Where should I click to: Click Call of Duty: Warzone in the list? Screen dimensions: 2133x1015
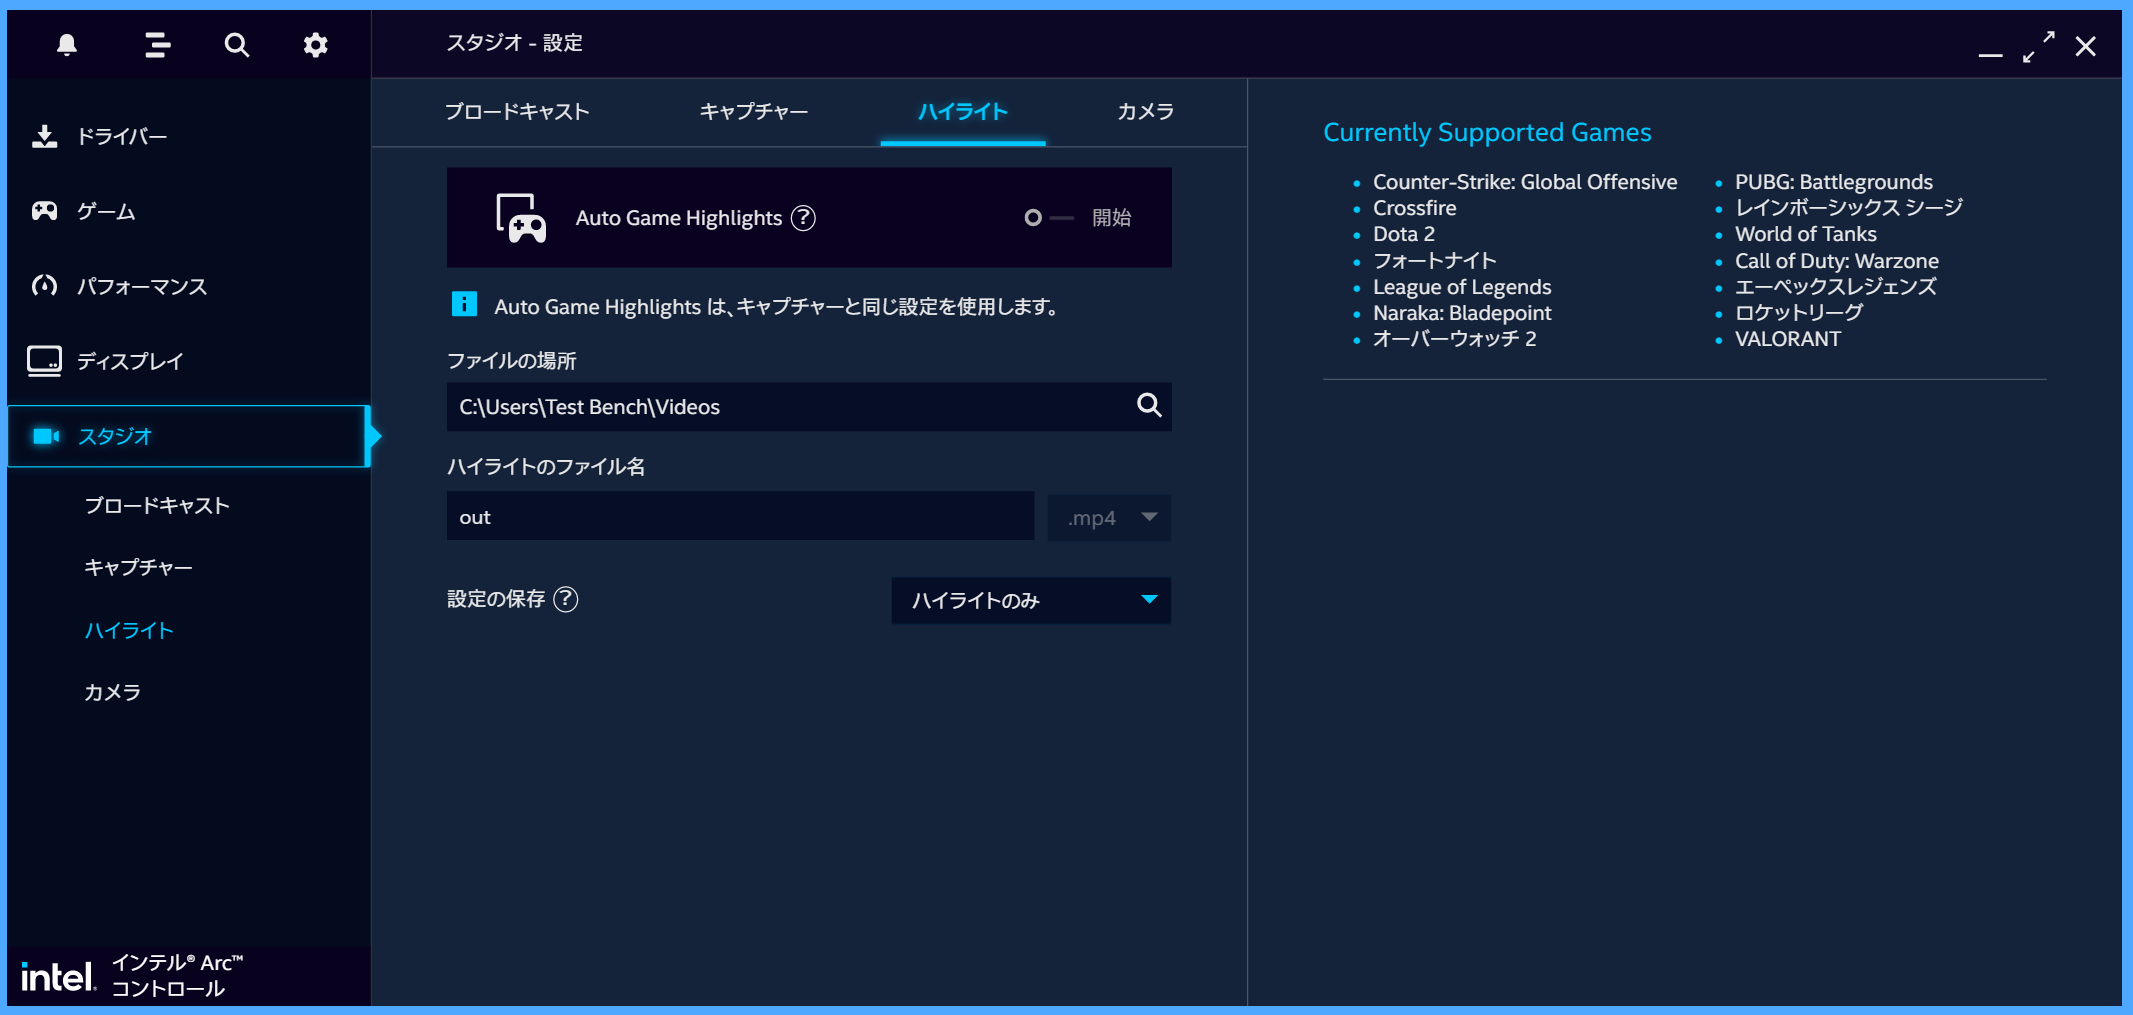[1837, 261]
